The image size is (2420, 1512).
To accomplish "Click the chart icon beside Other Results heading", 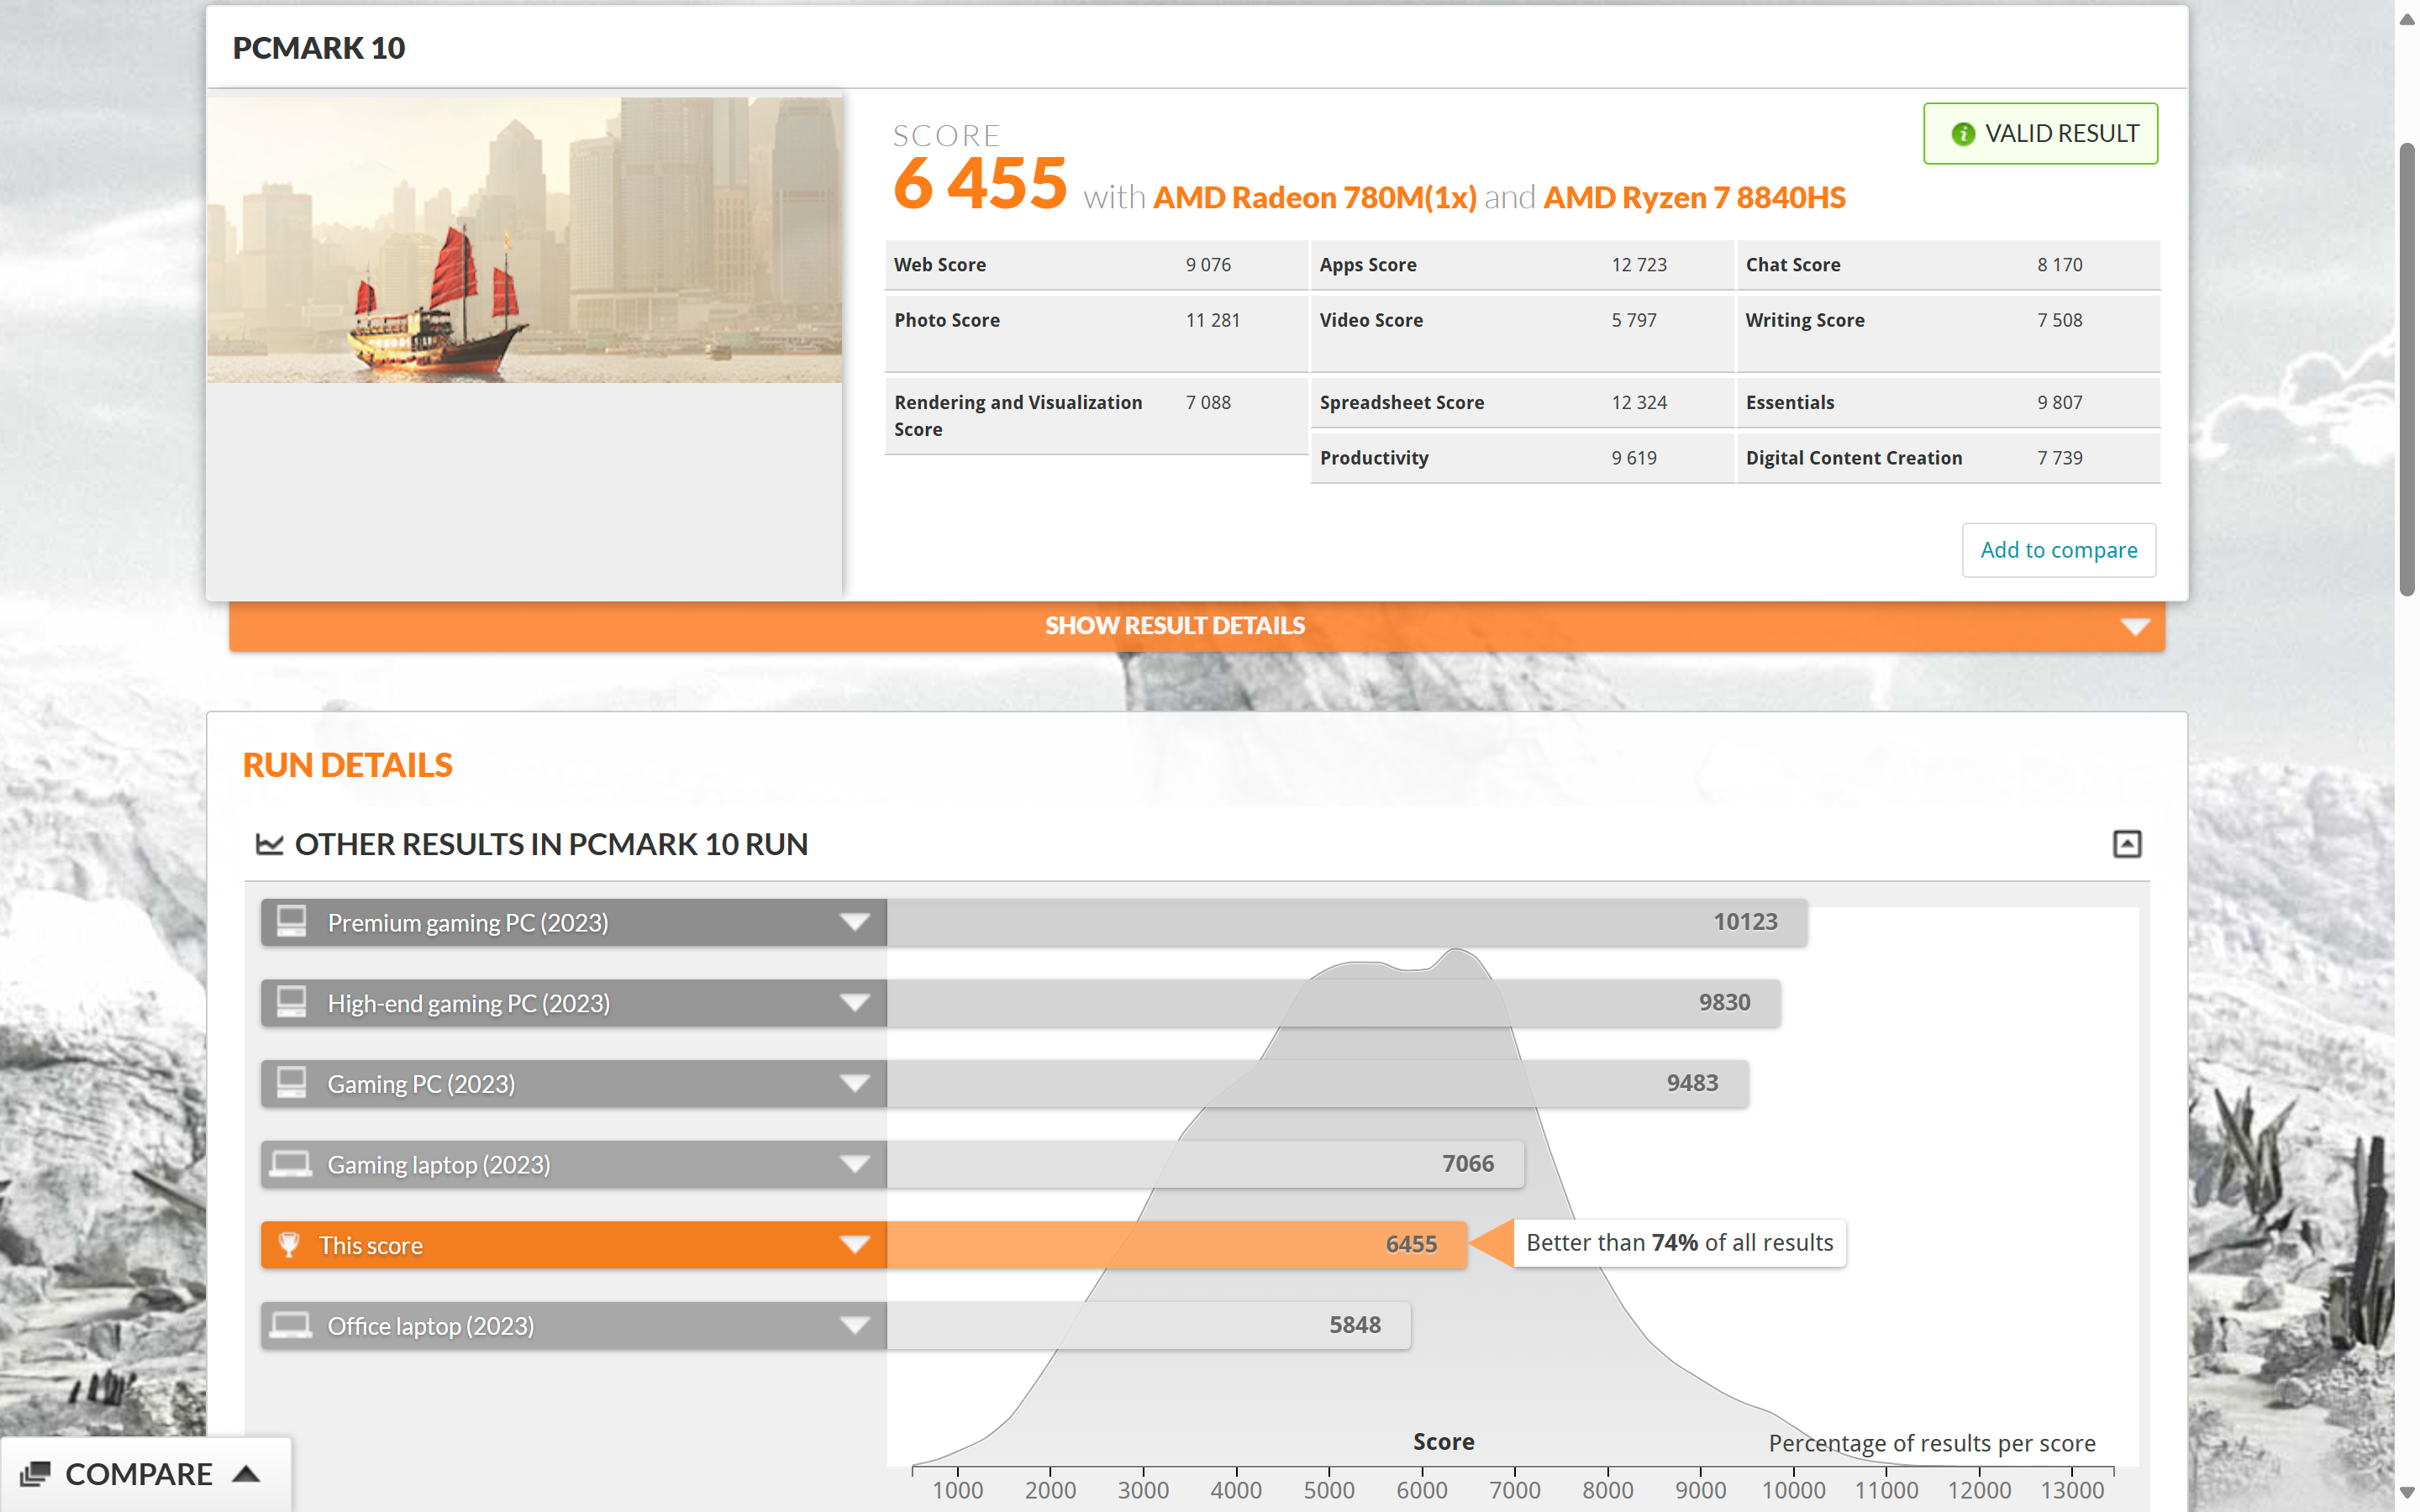I will 269,844.
